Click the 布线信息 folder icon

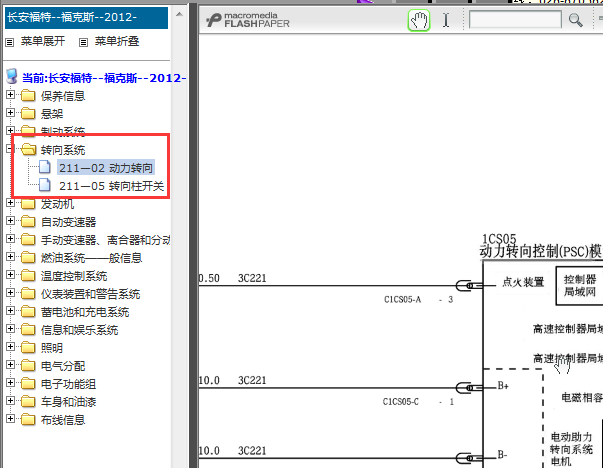[28, 419]
